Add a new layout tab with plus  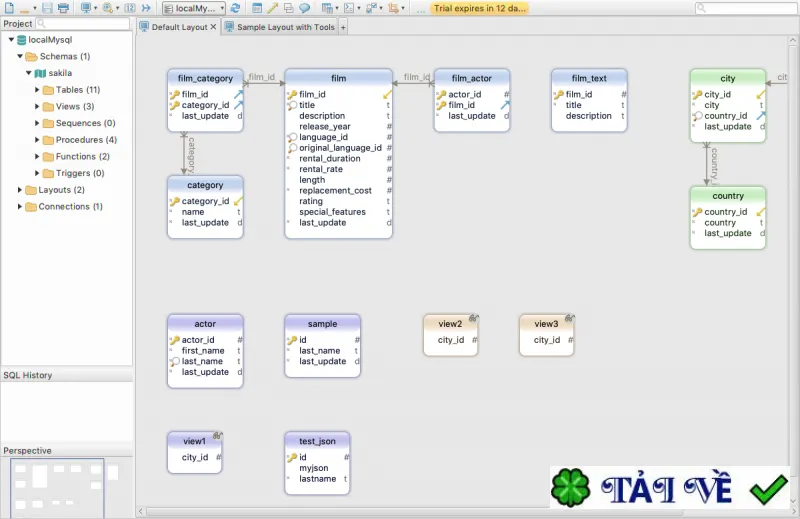tap(343, 28)
